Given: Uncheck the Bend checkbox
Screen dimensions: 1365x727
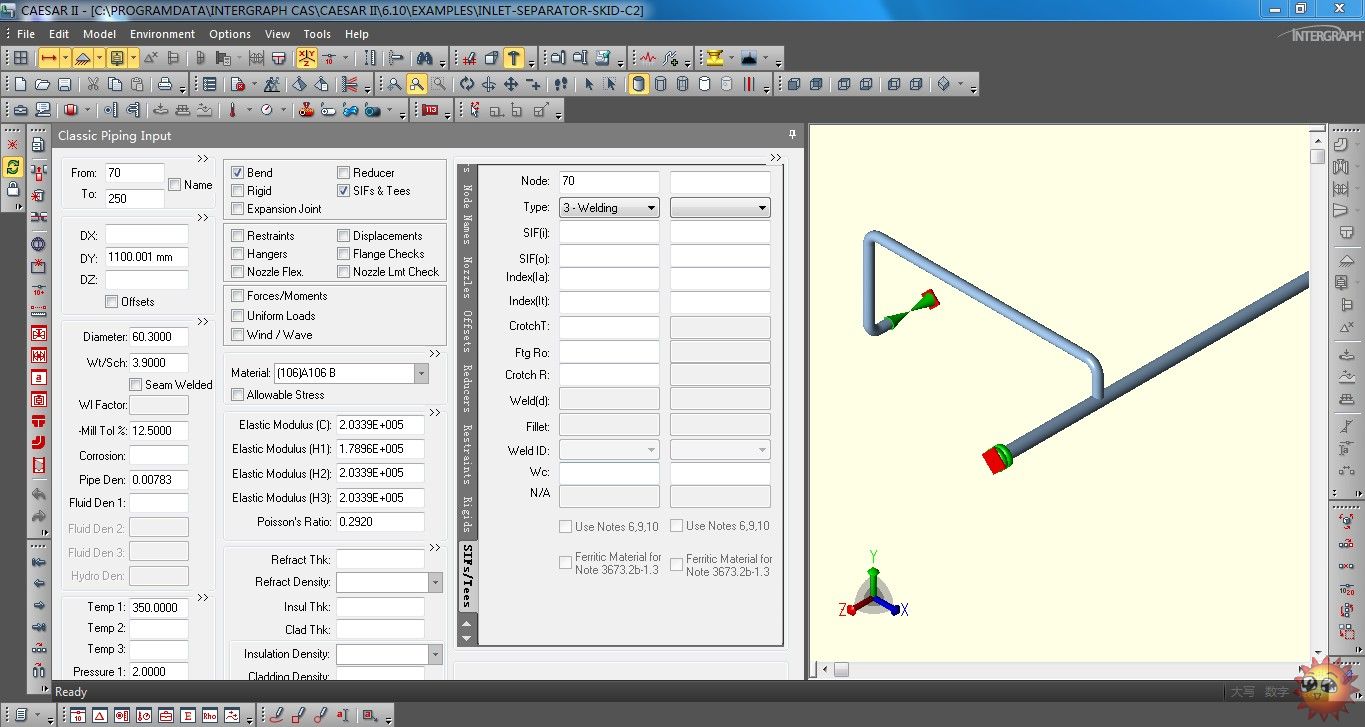Looking at the screenshot, I should click(x=238, y=173).
